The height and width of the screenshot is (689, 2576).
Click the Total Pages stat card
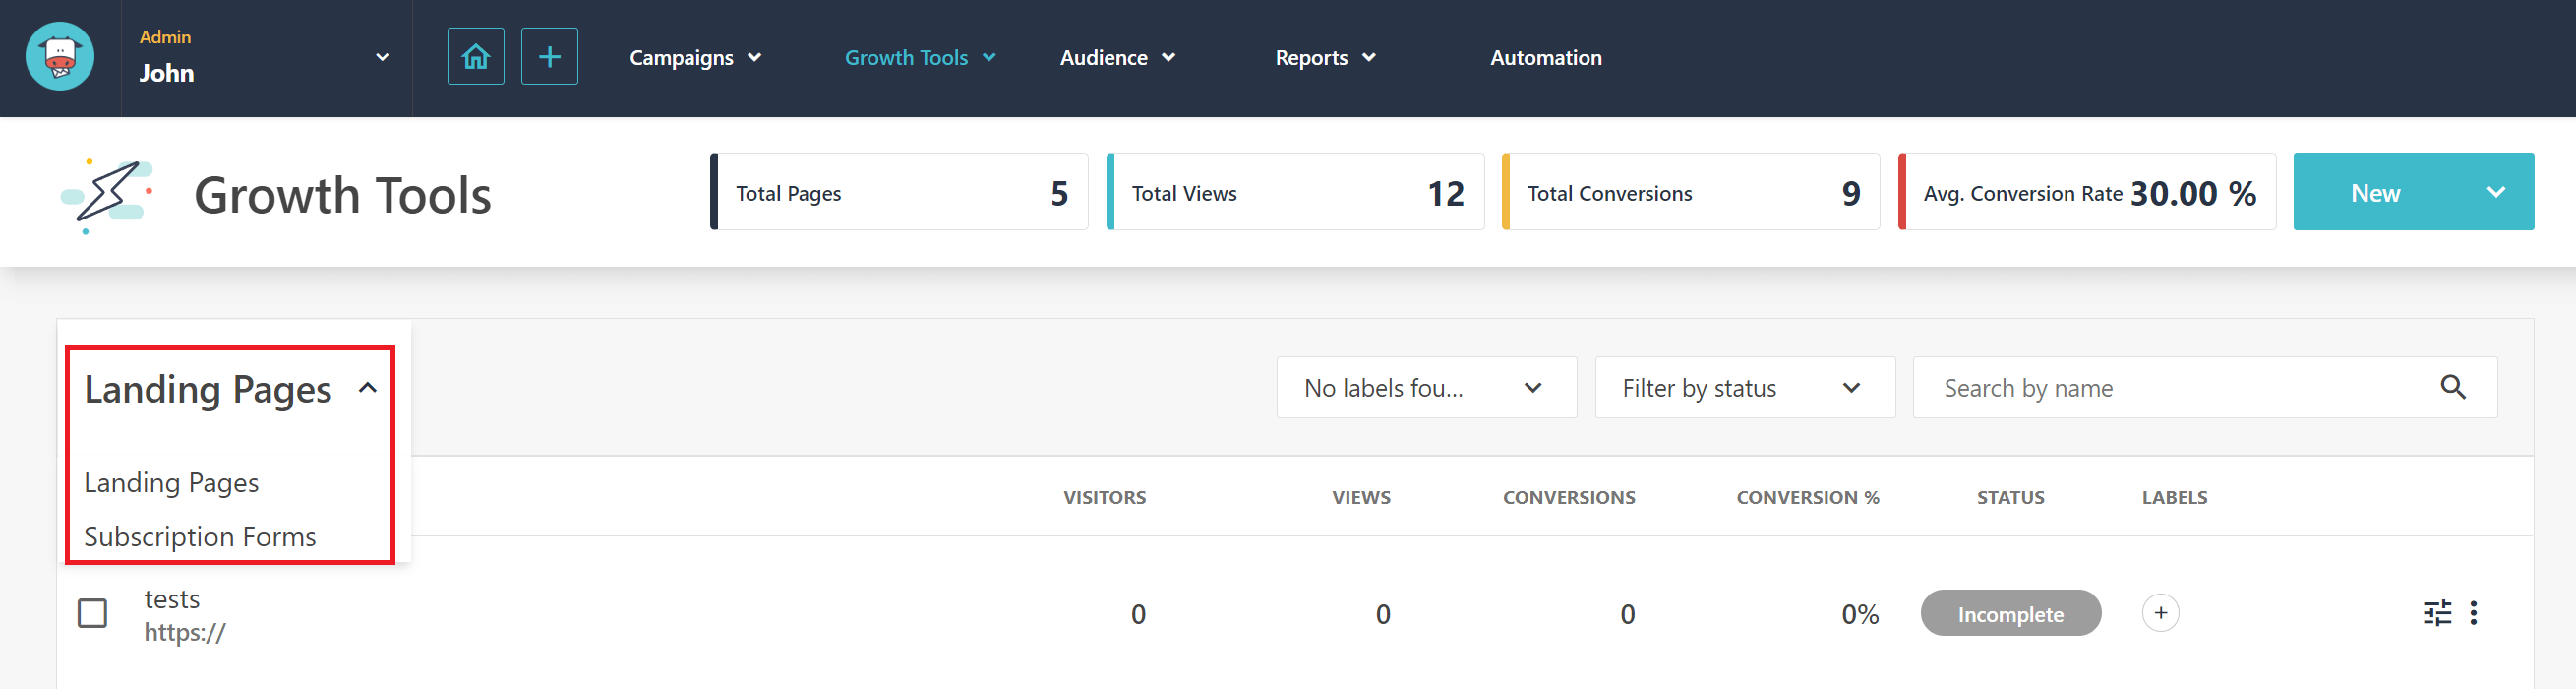point(899,192)
